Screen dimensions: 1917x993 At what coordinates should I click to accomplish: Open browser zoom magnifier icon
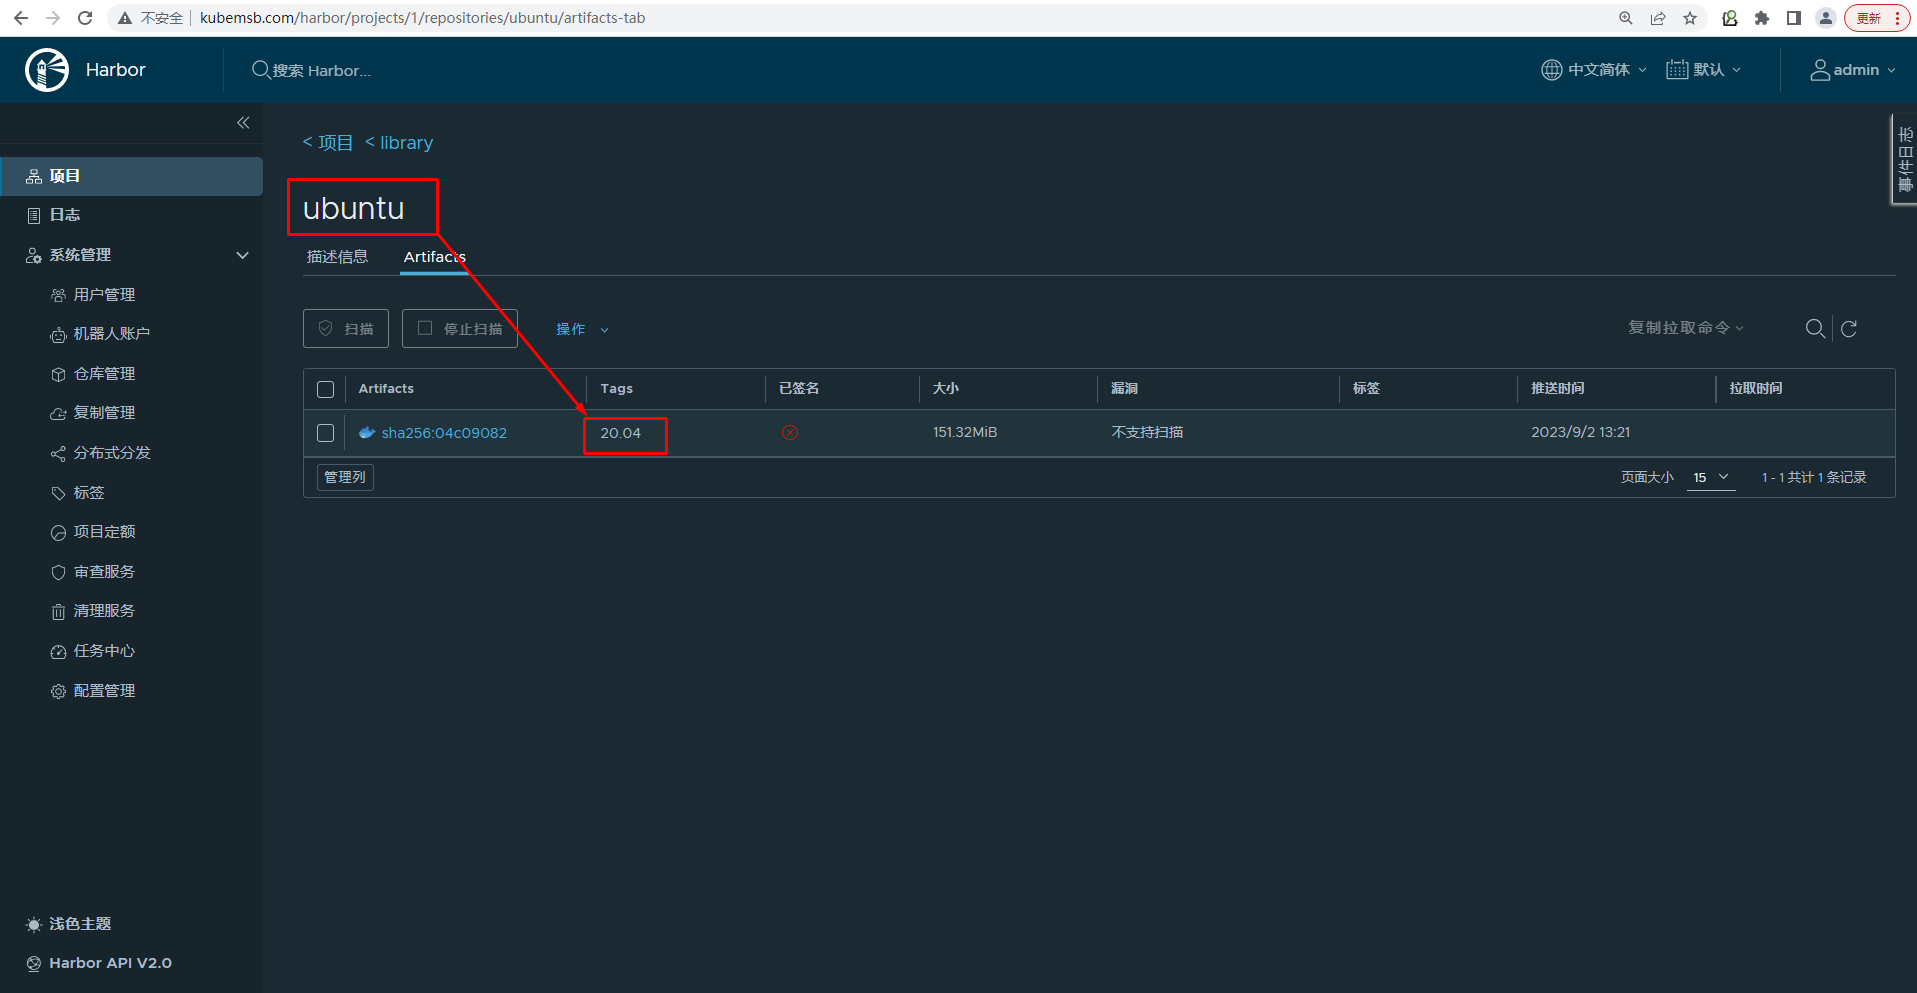point(1626,18)
